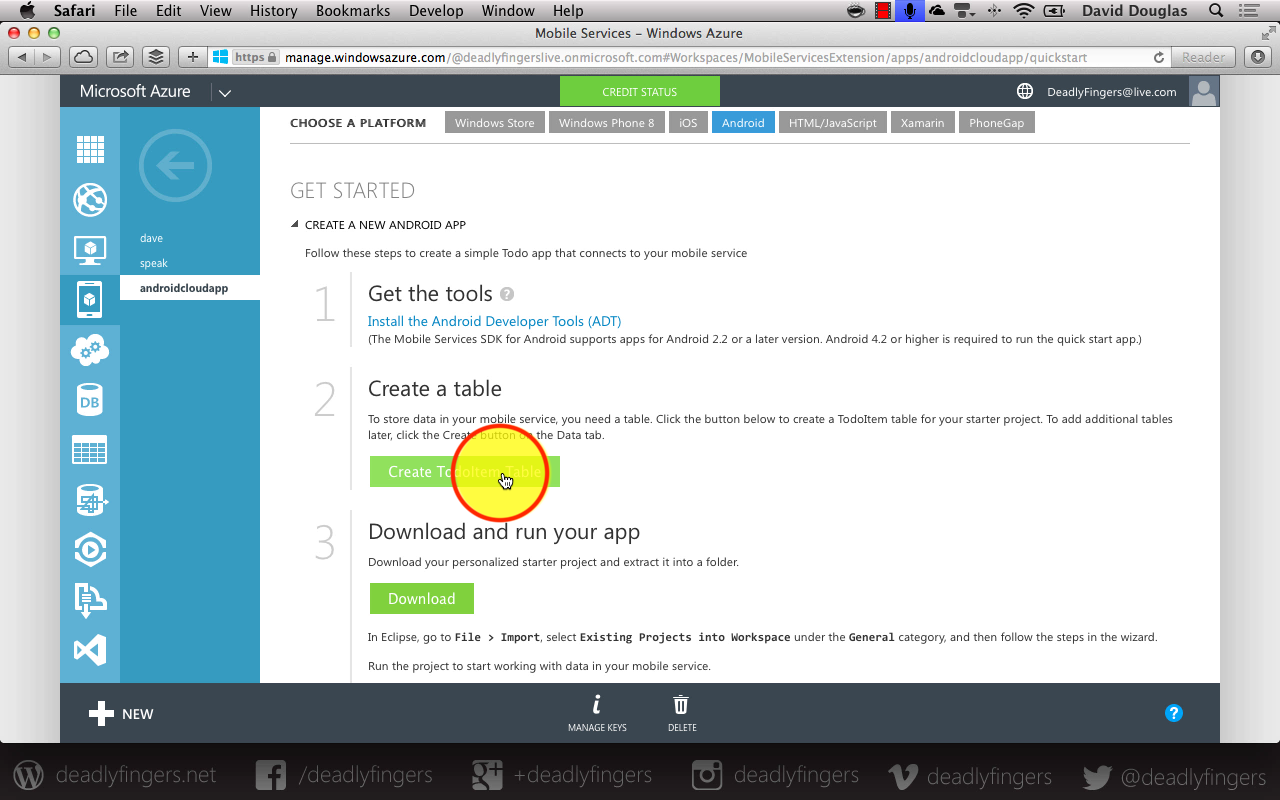Click the green Download button
Image resolution: width=1280 pixels, height=800 pixels.
point(422,599)
